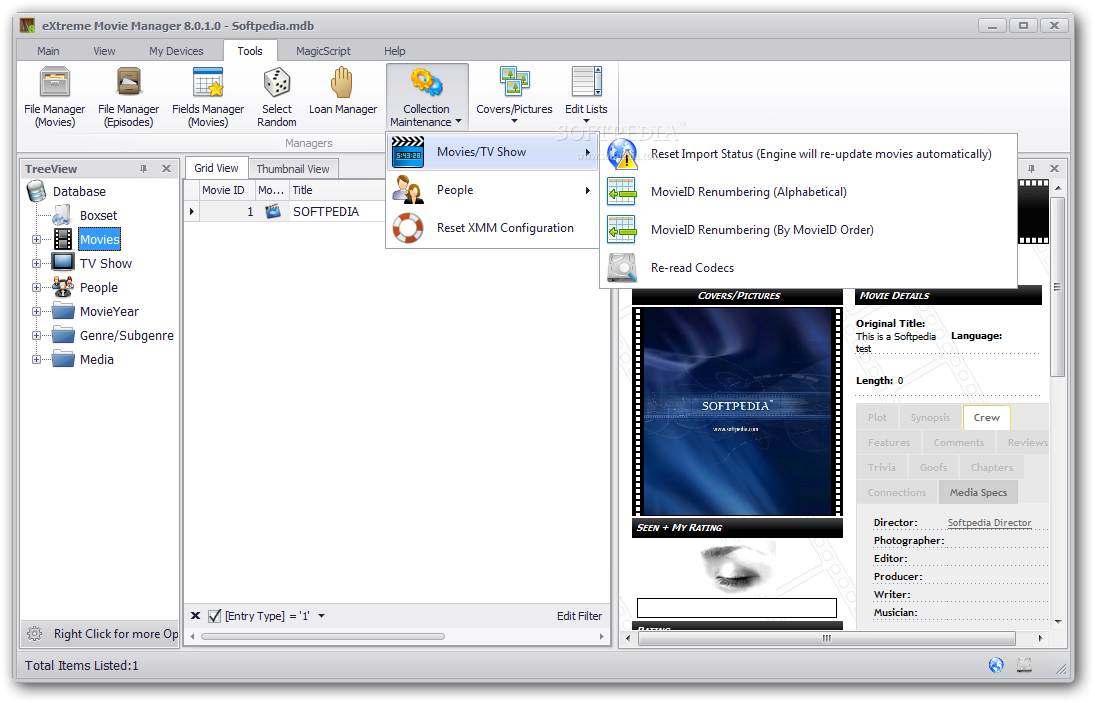Click the status bar icon next to globe
Viewport: 1095px width, 703px height.
coord(1024,665)
